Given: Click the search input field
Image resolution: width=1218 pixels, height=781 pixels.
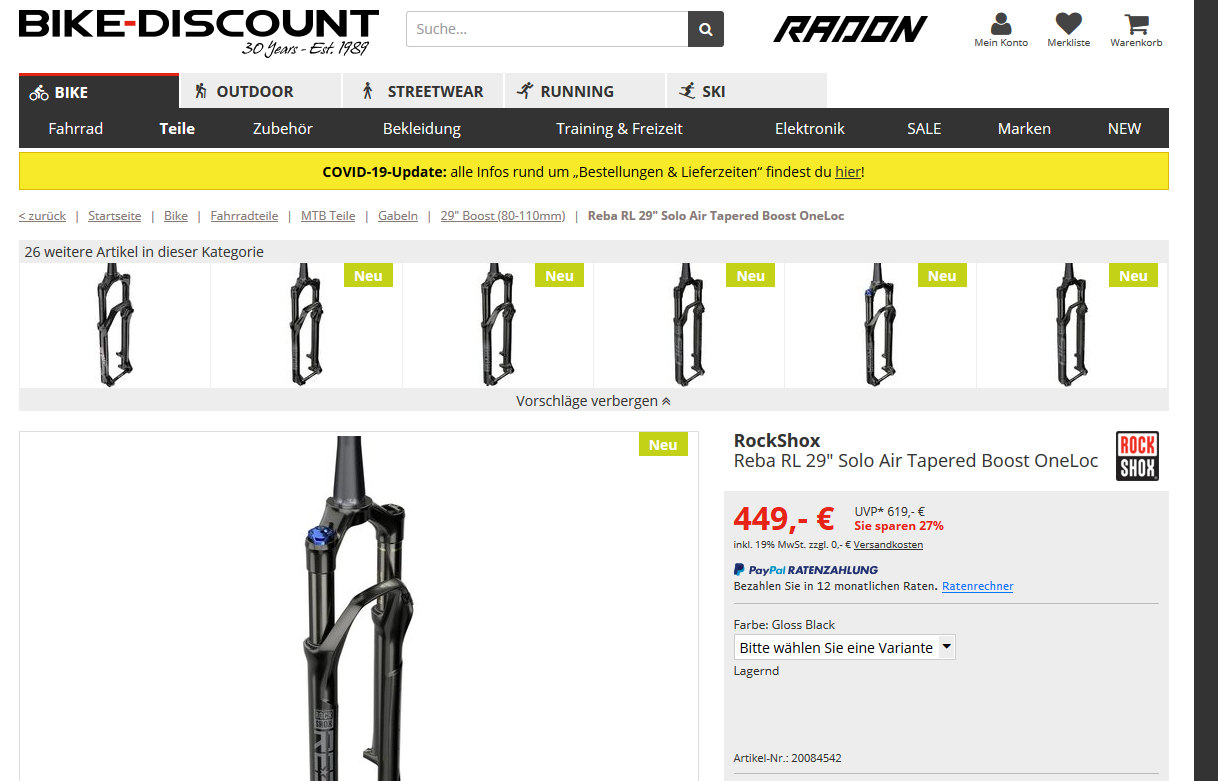Looking at the screenshot, I should (547, 29).
